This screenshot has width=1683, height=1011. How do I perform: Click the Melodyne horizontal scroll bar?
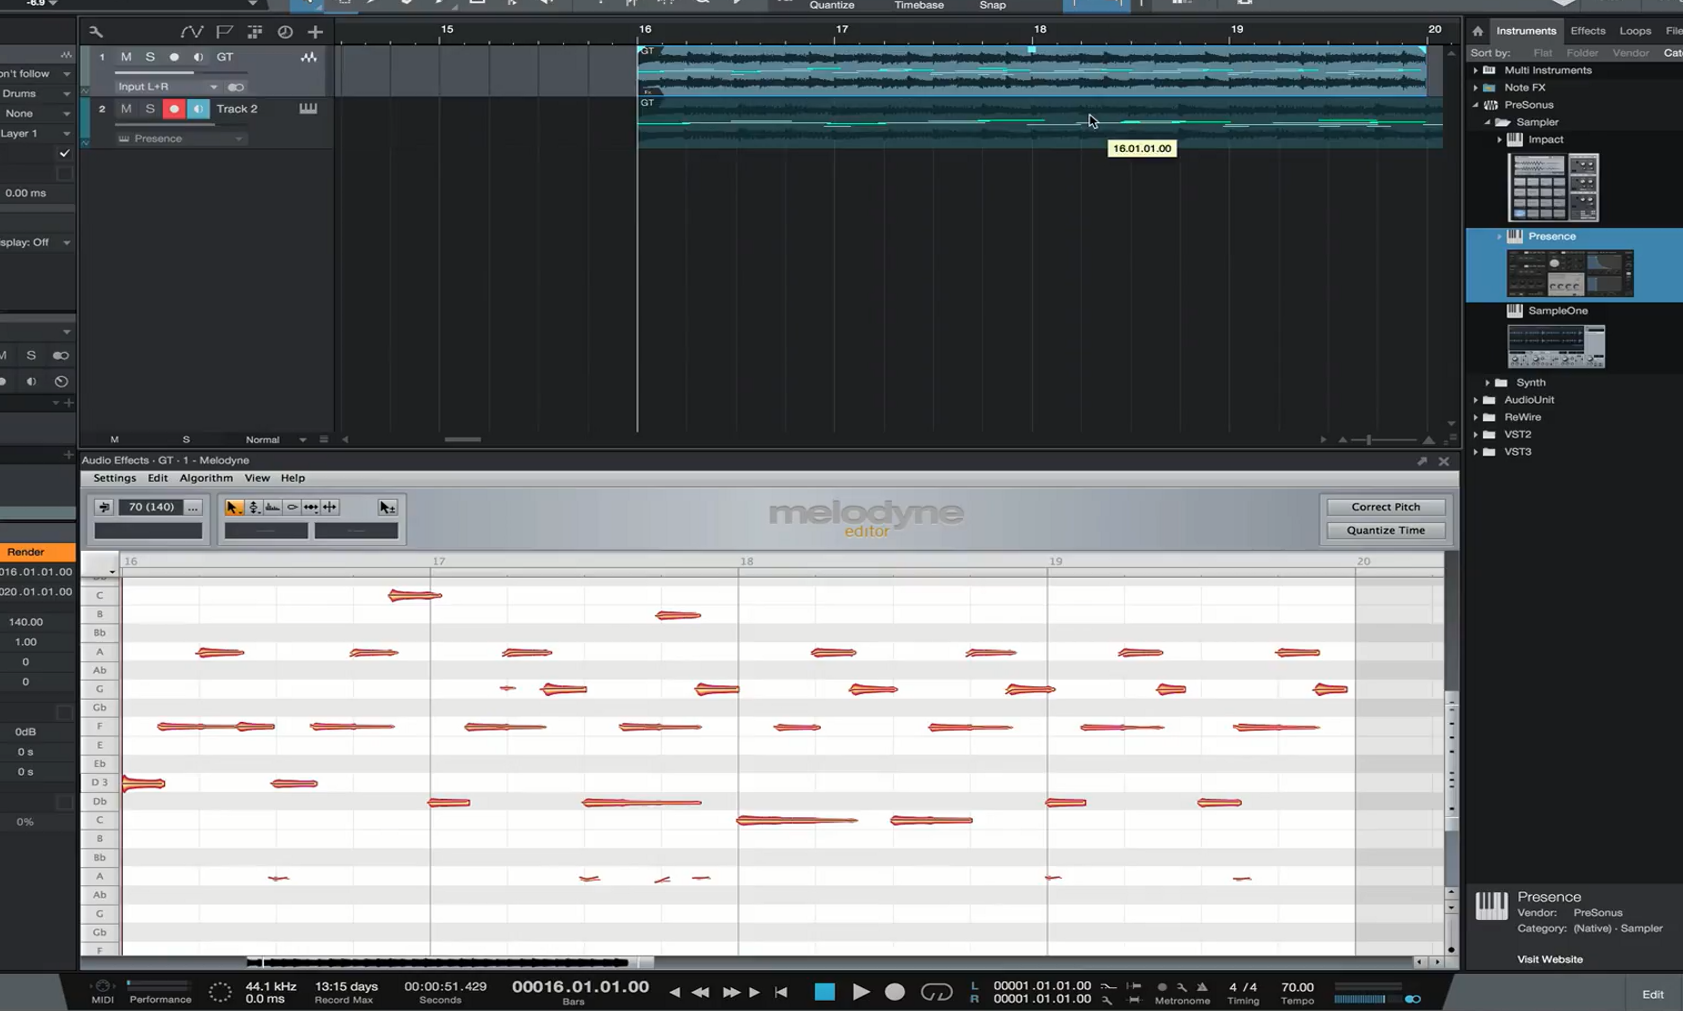click(x=449, y=962)
